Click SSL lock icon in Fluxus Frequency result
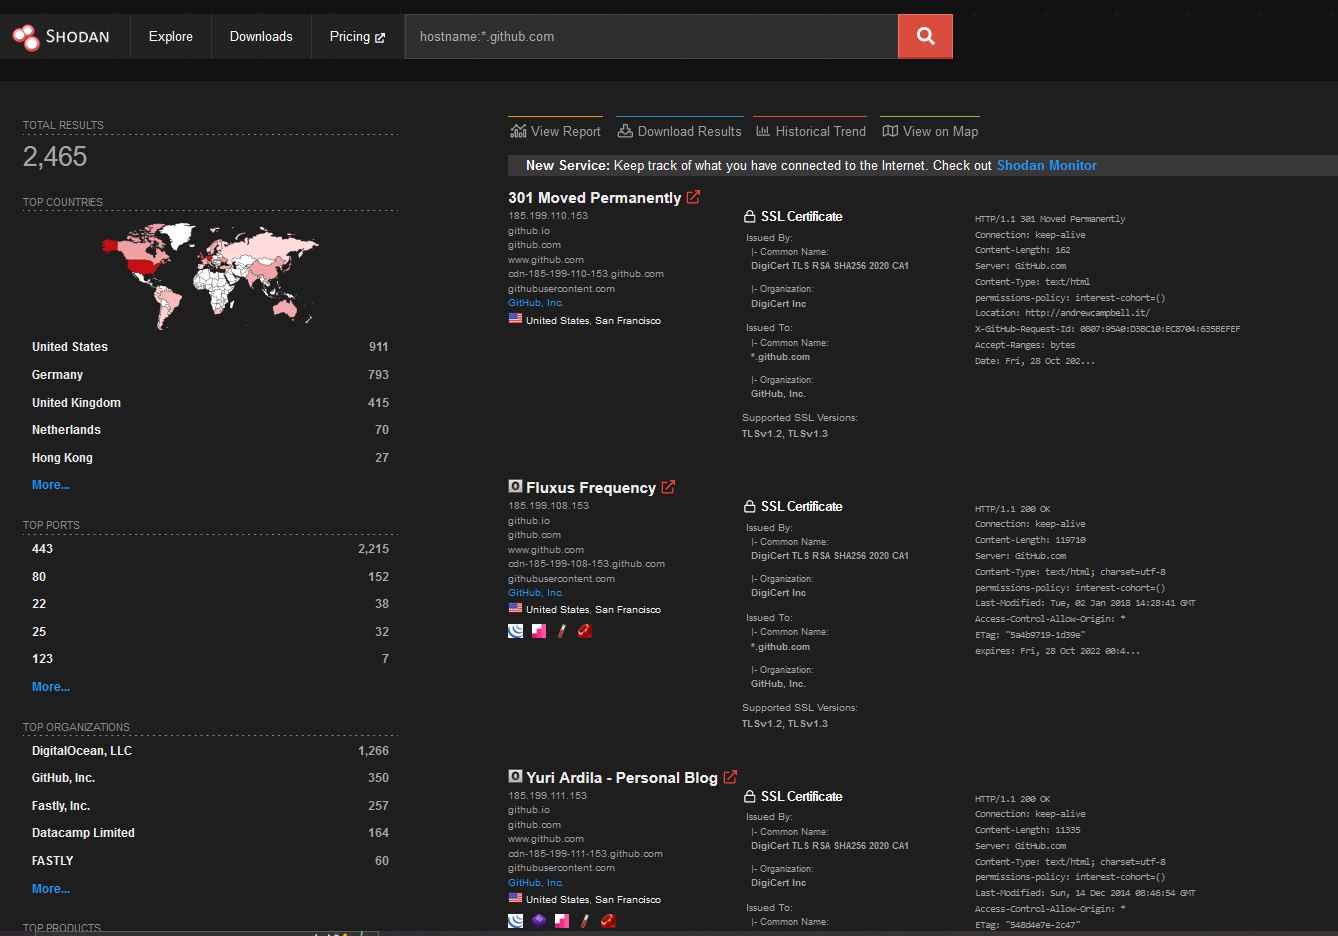 [x=749, y=506]
